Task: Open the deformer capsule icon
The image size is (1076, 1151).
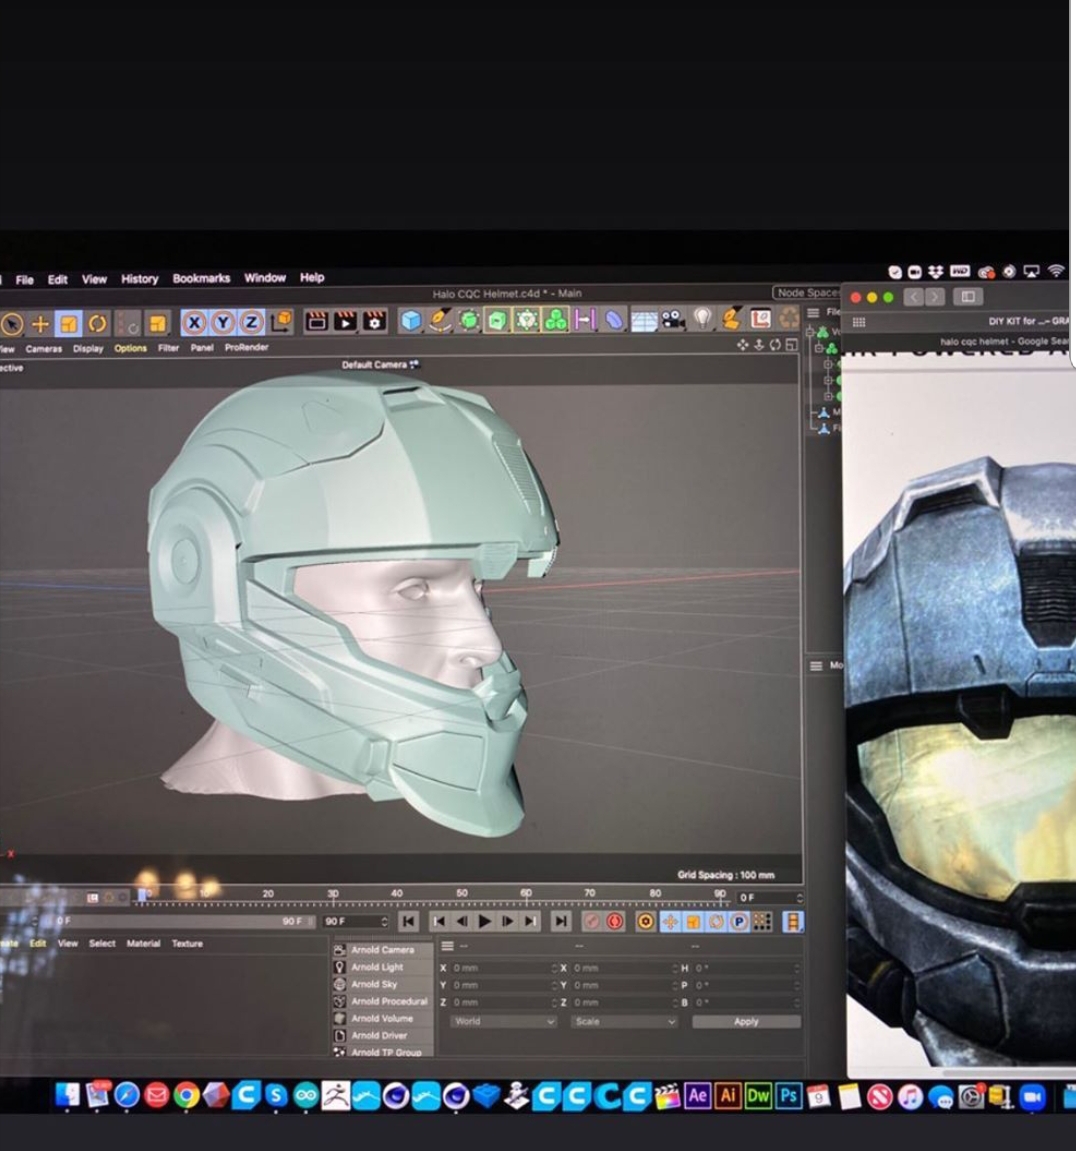Action: (614, 320)
